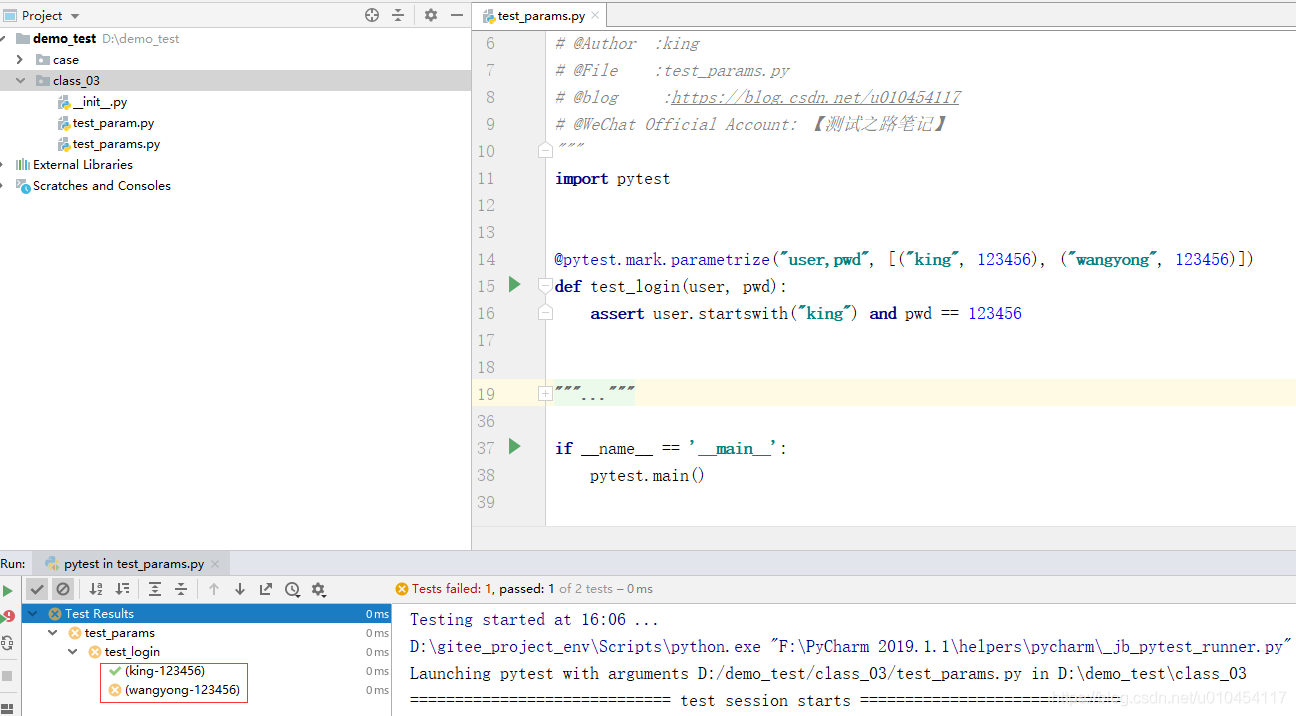Select test_params result row

pos(119,633)
